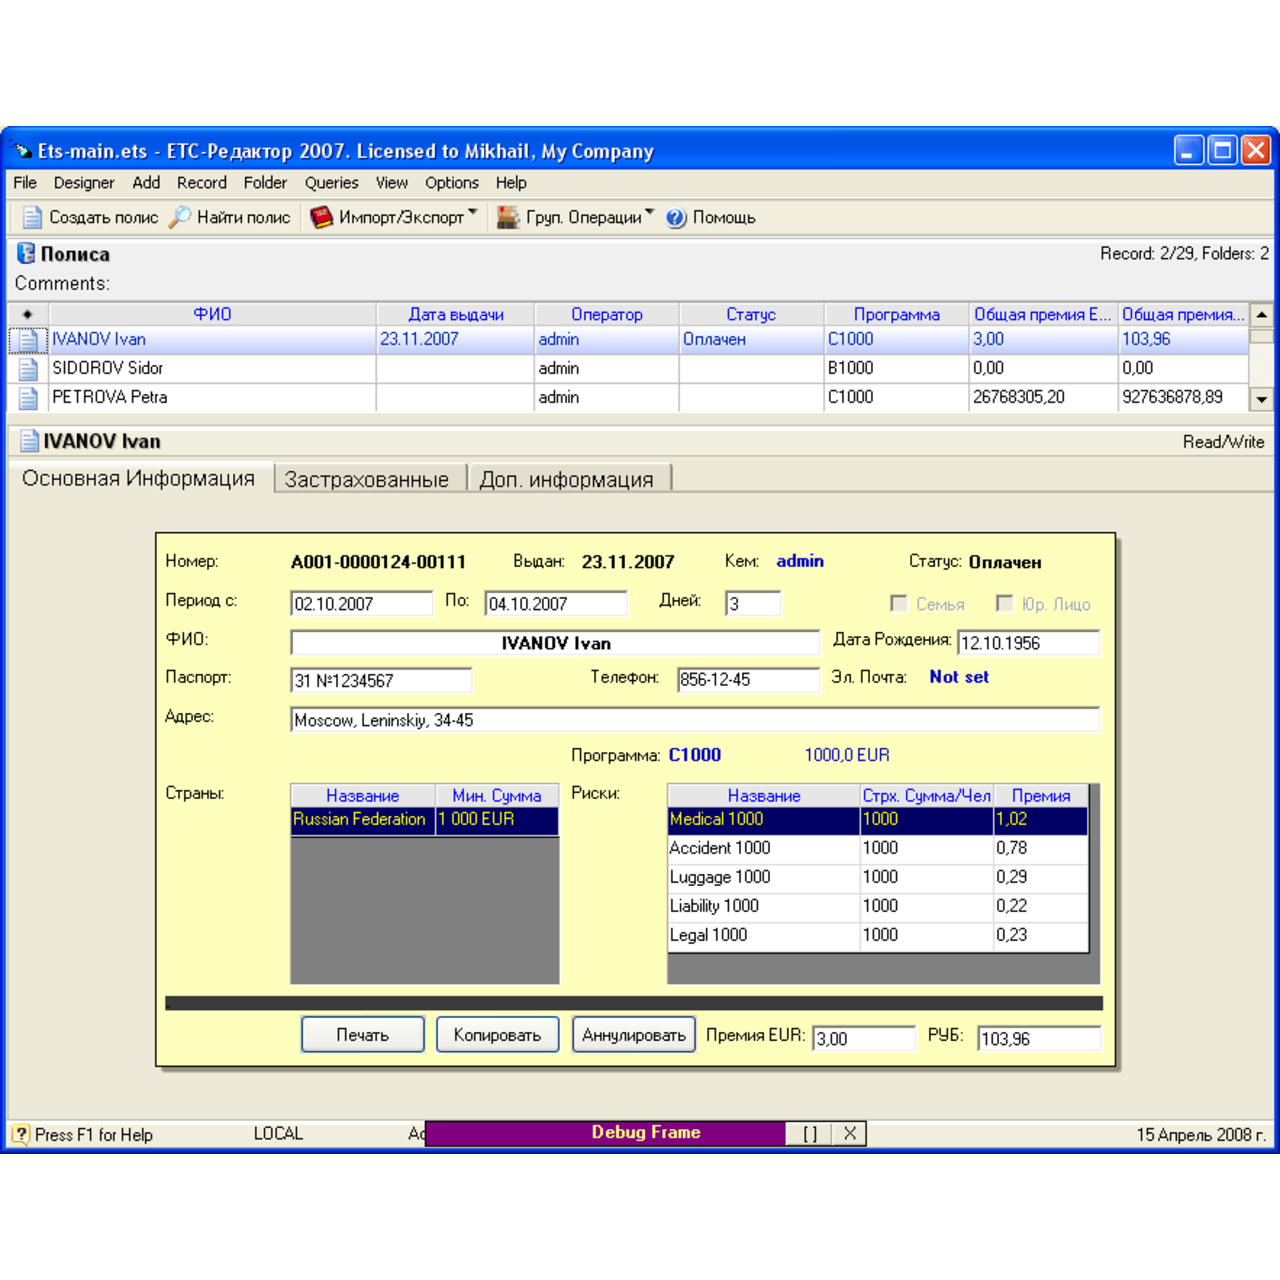
Task: Open the Designer menu
Action: click(84, 183)
